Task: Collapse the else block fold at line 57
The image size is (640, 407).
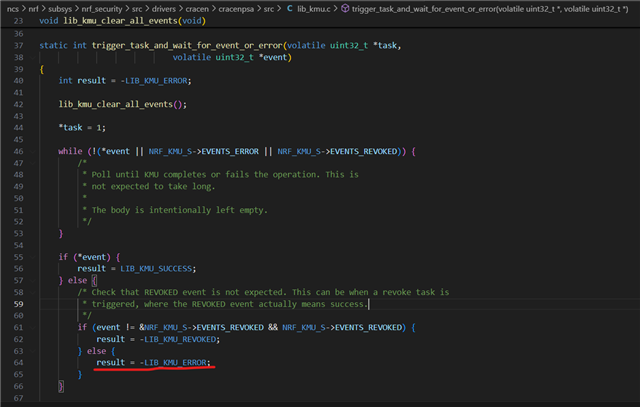Action: (x=33, y=281)
